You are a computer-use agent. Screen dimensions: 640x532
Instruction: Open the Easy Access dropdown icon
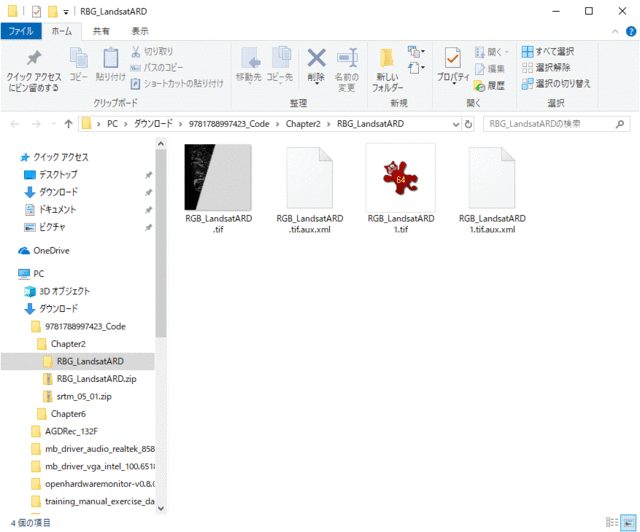[416, 68]
